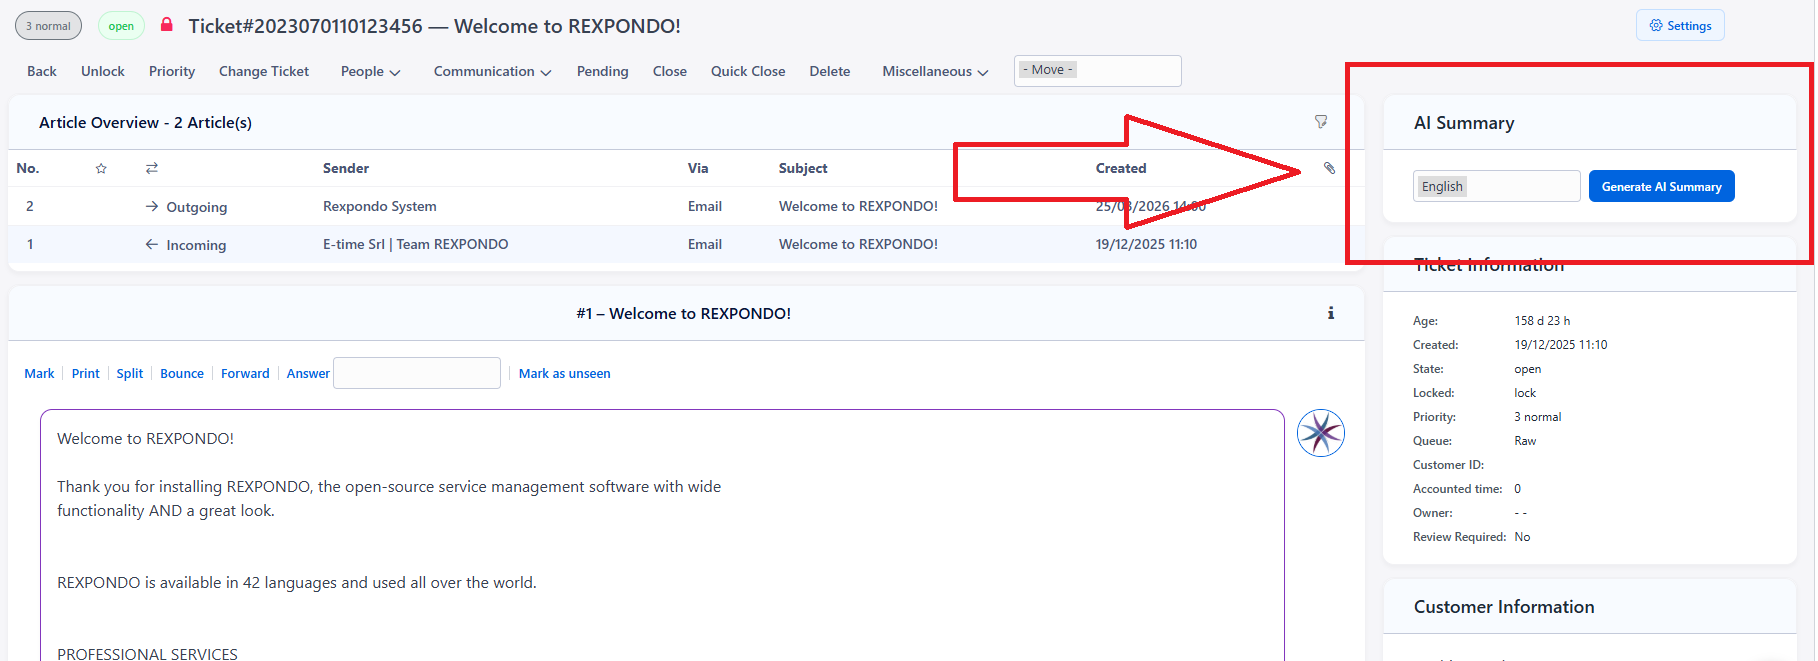Click the red lock icon beside ticket title
1818x661 pixels.
click(x=167, y=25)
